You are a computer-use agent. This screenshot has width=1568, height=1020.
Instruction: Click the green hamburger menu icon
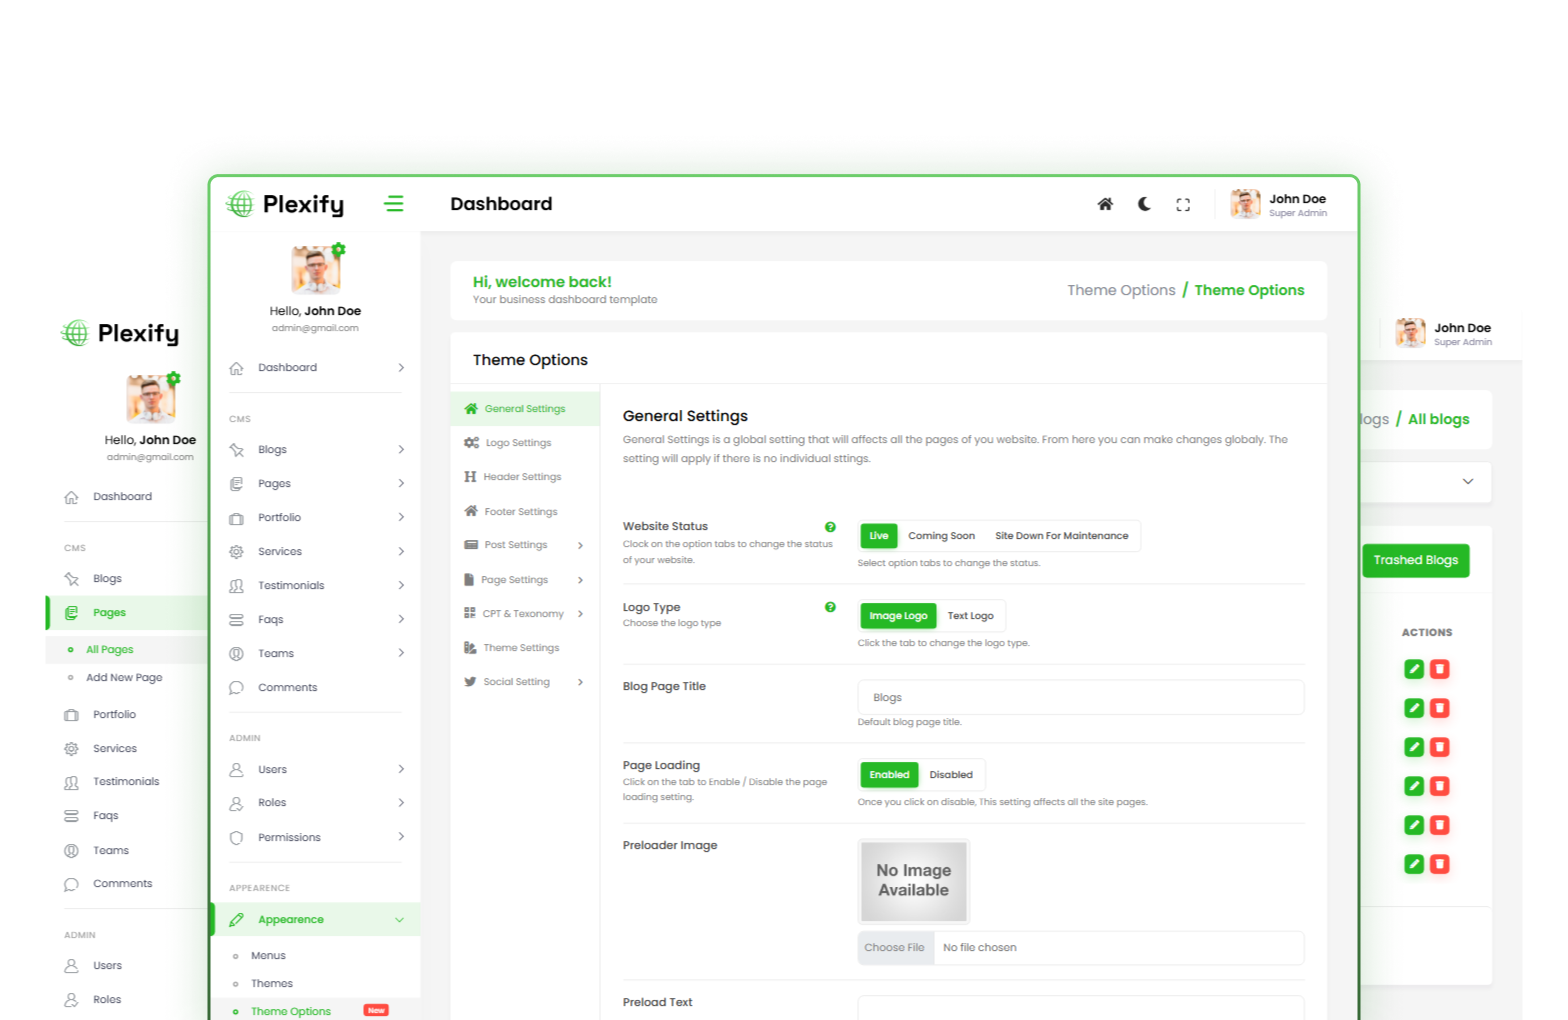(394, 204)
